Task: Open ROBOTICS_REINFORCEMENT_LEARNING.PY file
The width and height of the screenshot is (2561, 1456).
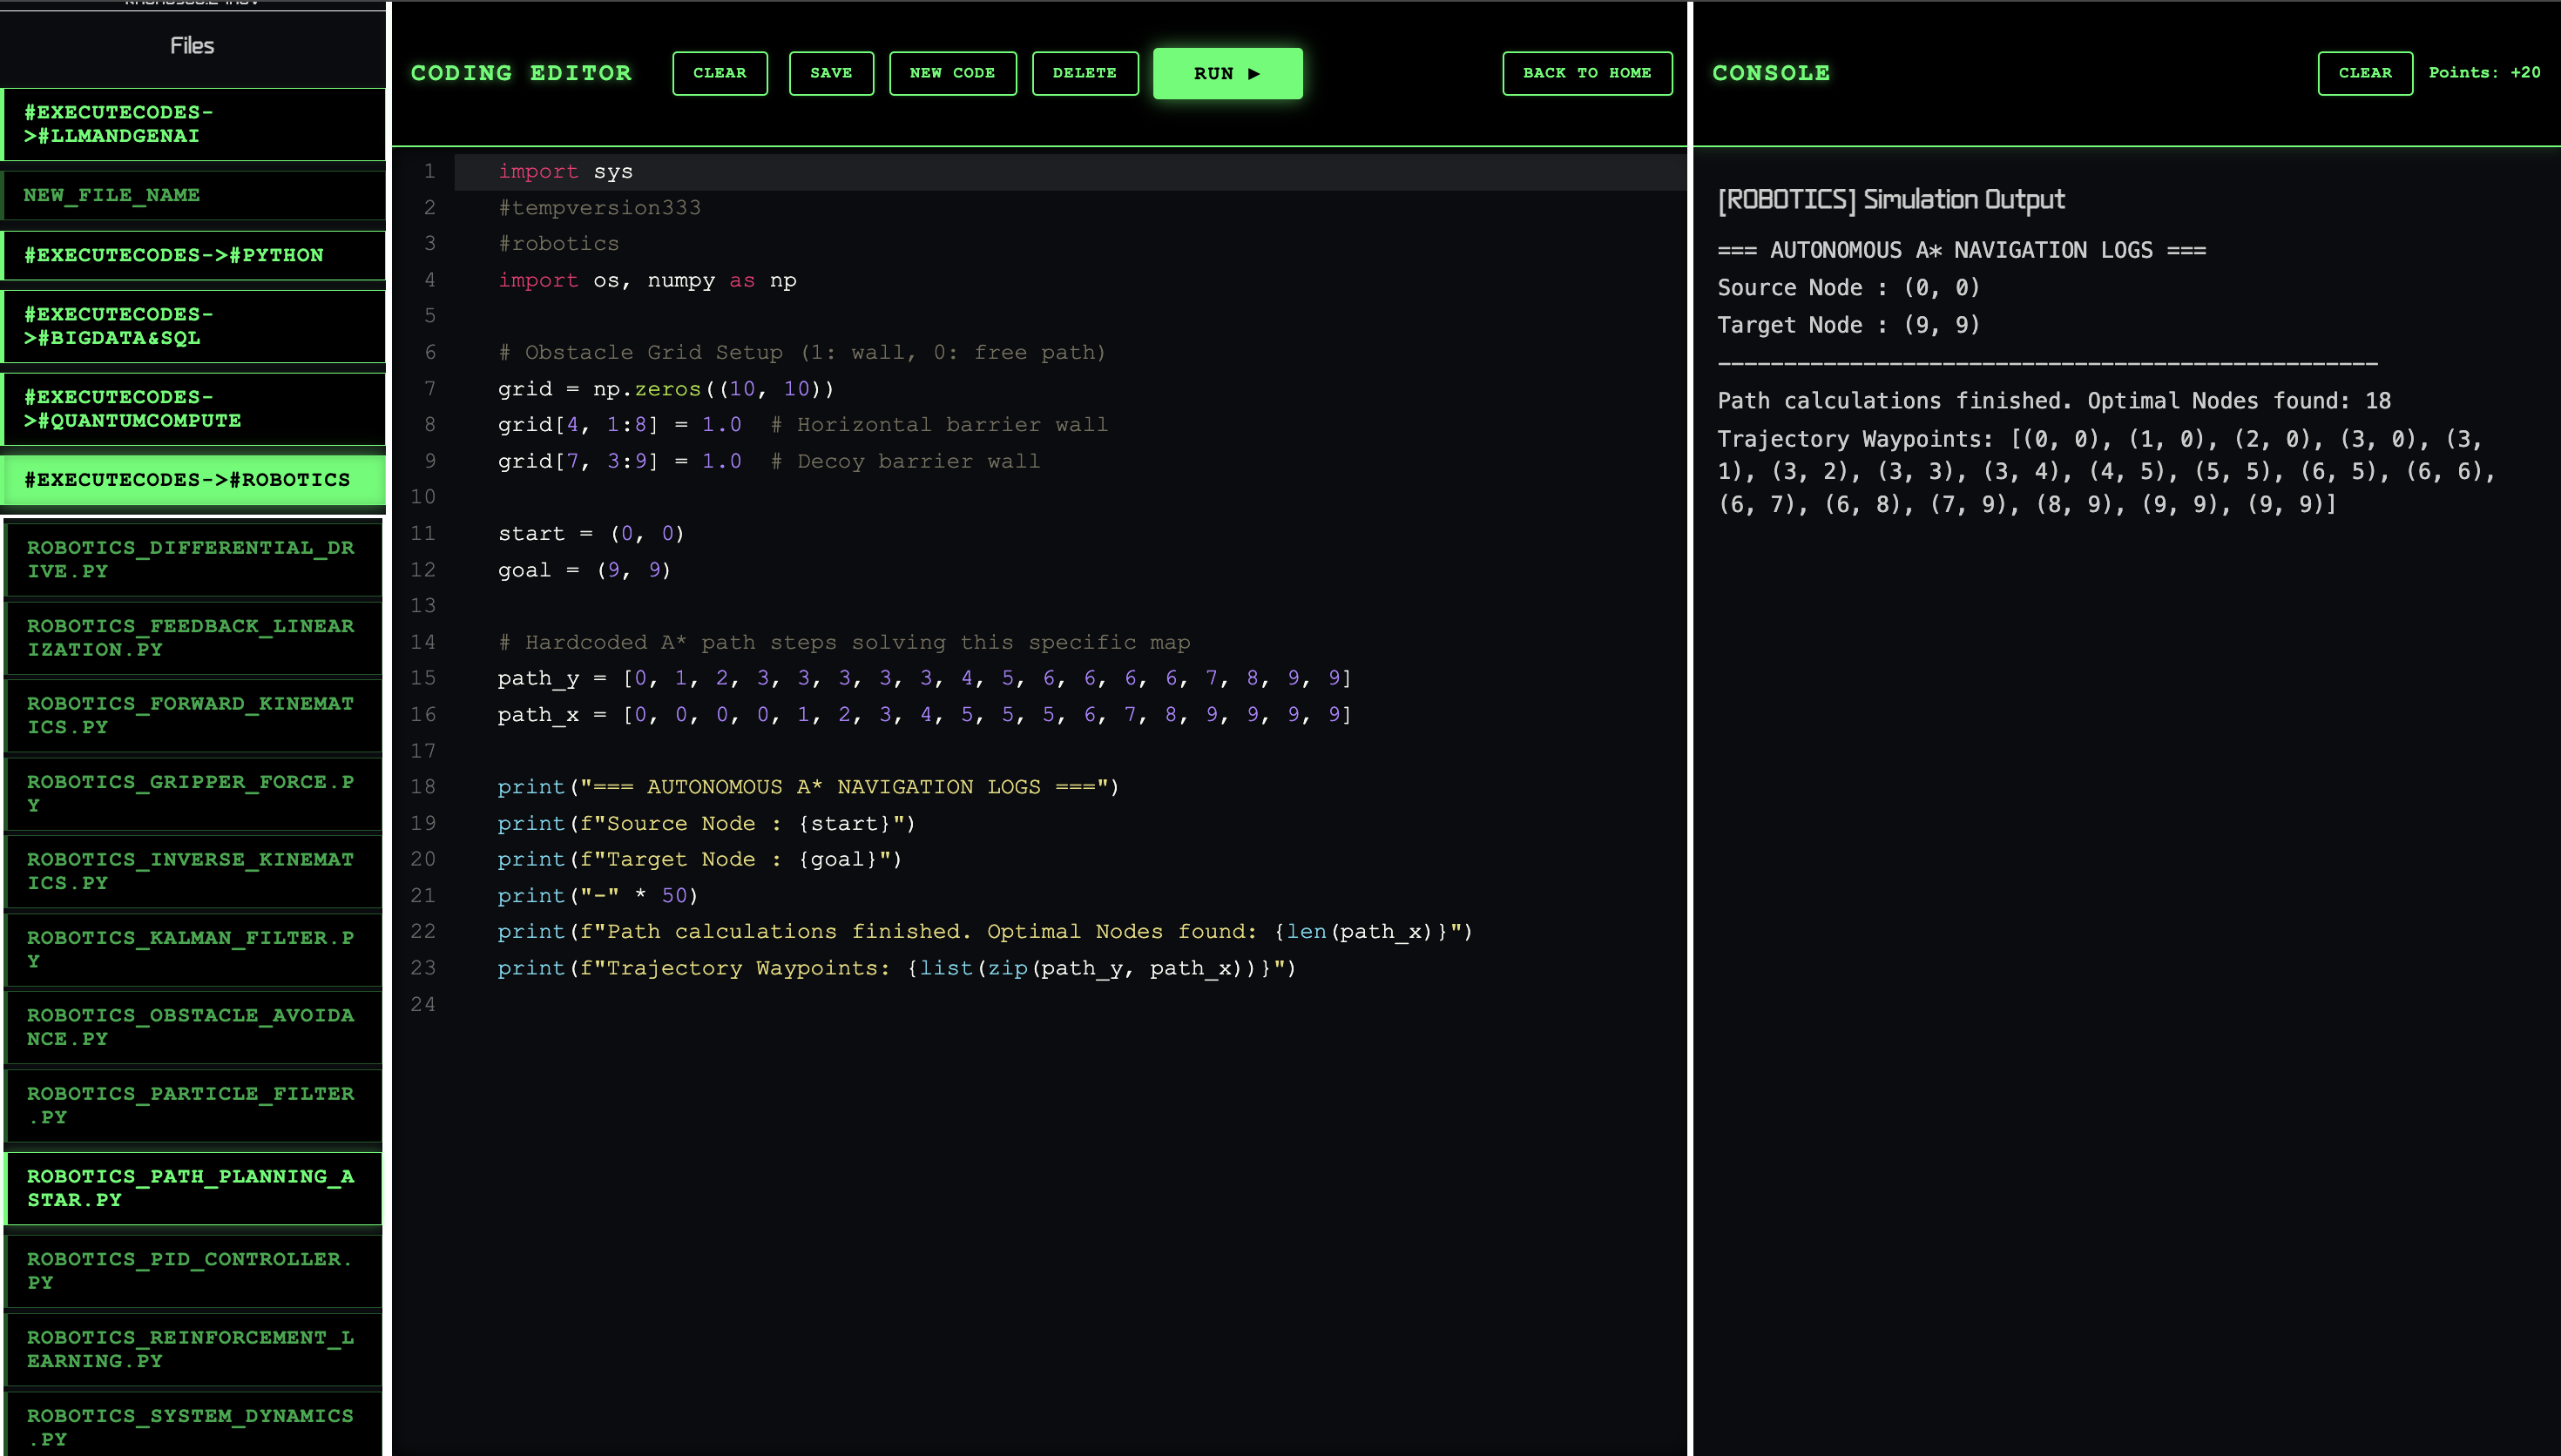Action: (x=194, y=1349)
